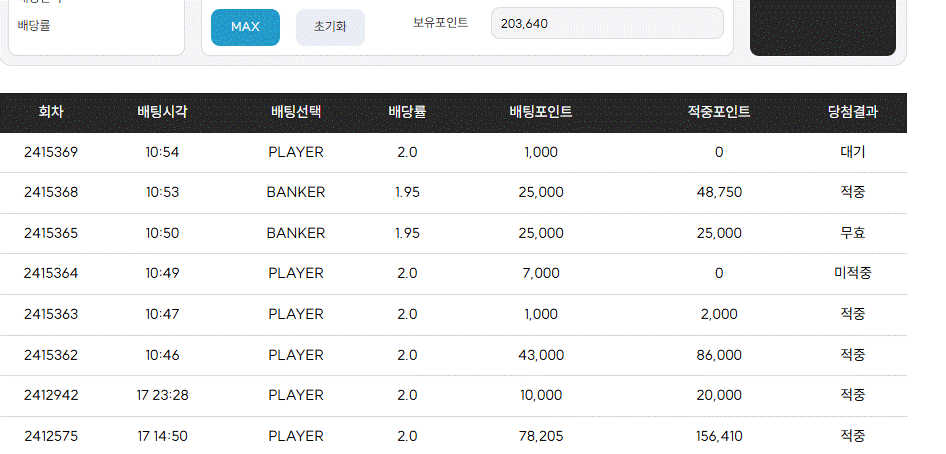Click the 48,750 winning points cell
Screen dimensions: 946x454
click(x=719, y=192)
